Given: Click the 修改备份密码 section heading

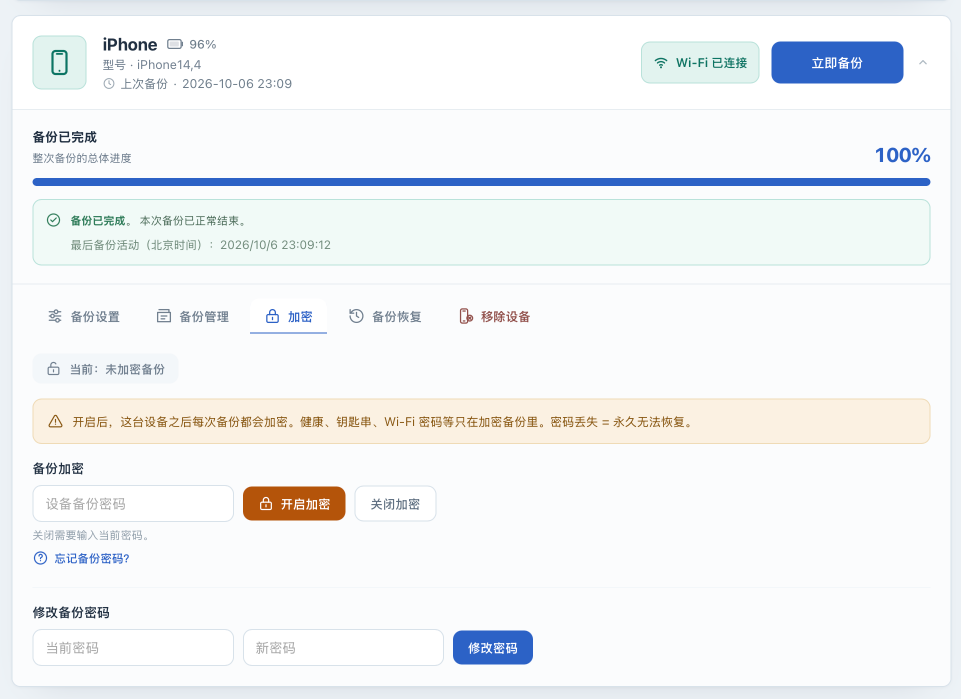Looking at the screenshot, I should pyautogui.click(x=71, y=613).
